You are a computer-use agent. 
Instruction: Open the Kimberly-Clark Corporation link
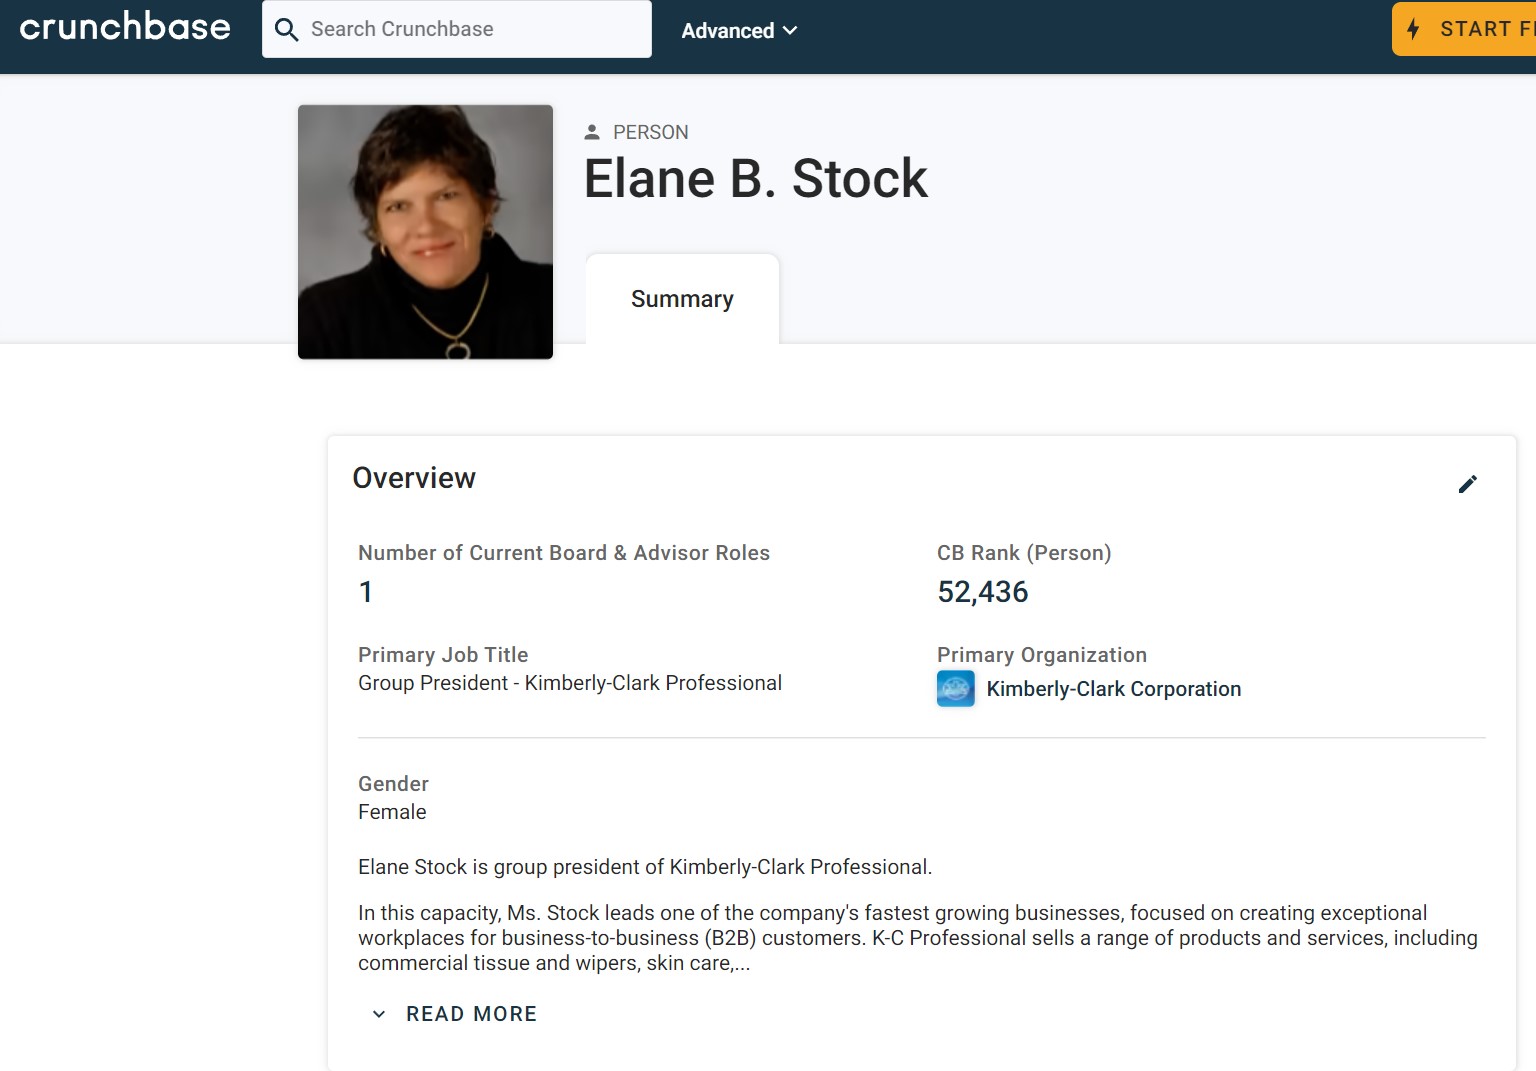coord(1113,689)
